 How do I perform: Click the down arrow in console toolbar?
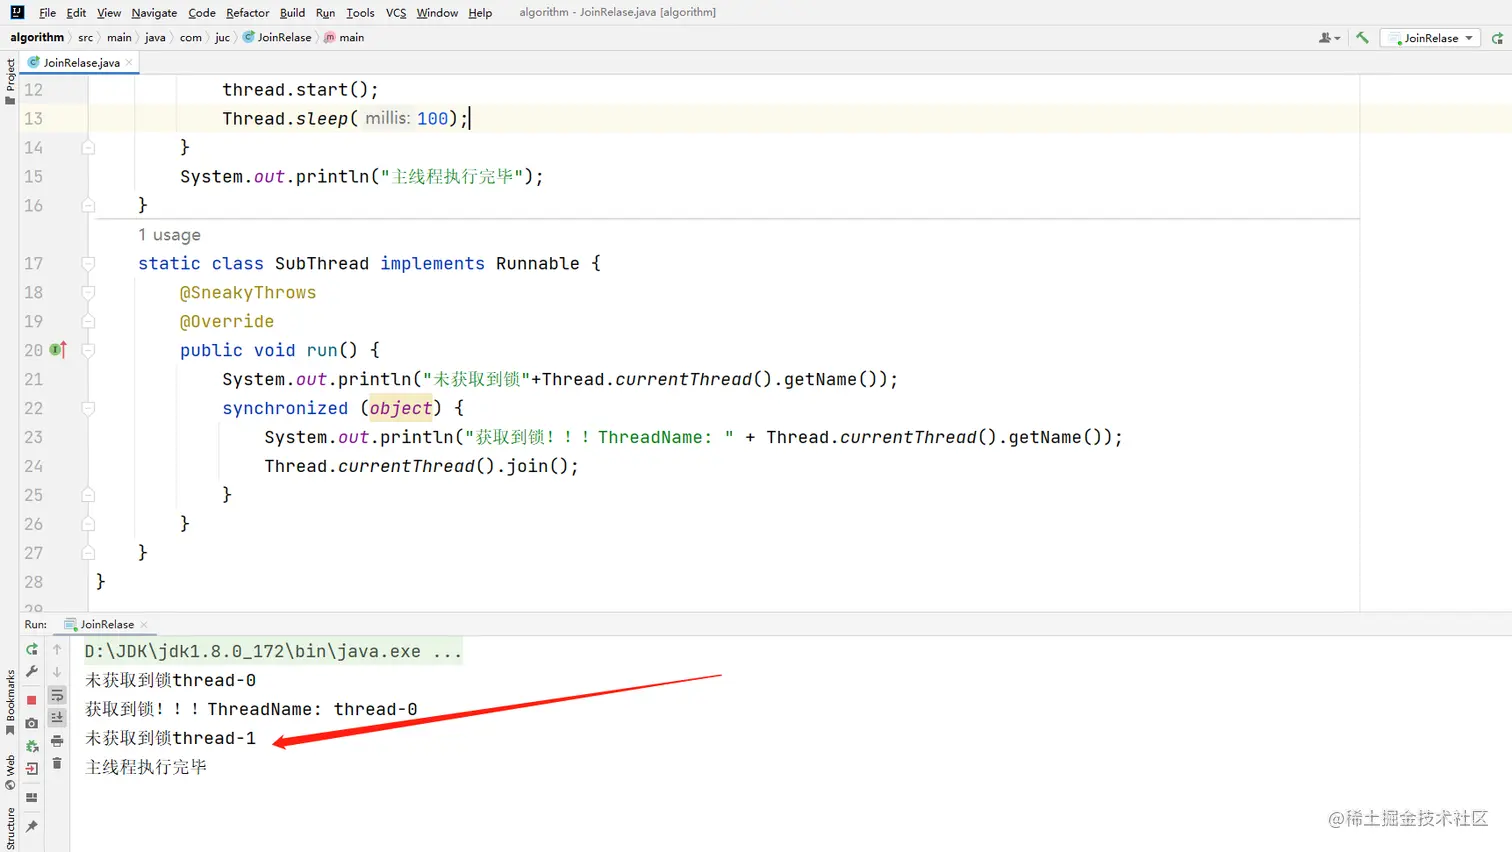coord(57,672)
